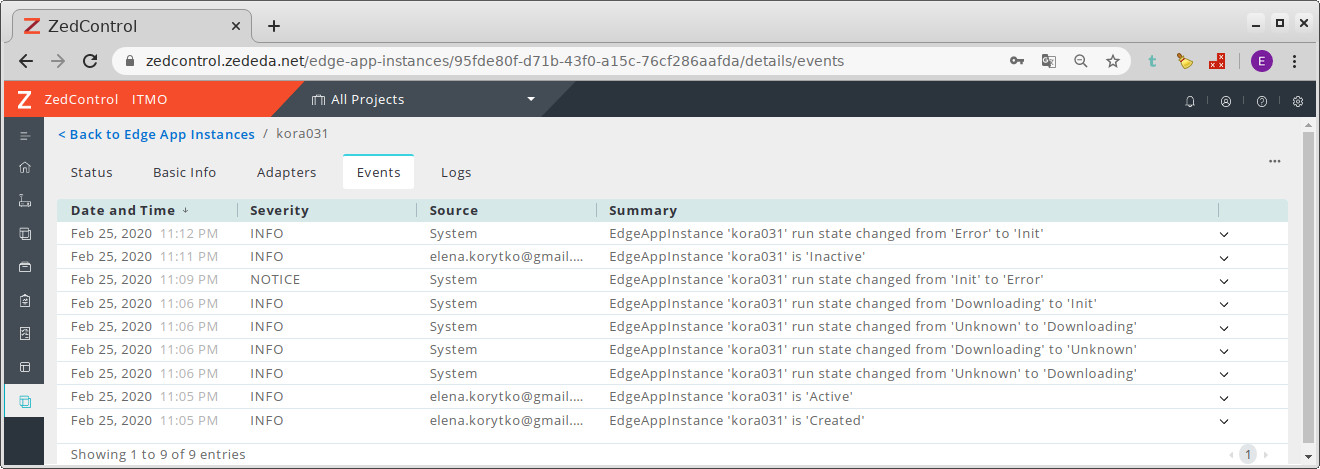Click the help question mark icon
The width and height of the screenshot is (1320, 469).
click(x=1262, y=101)
